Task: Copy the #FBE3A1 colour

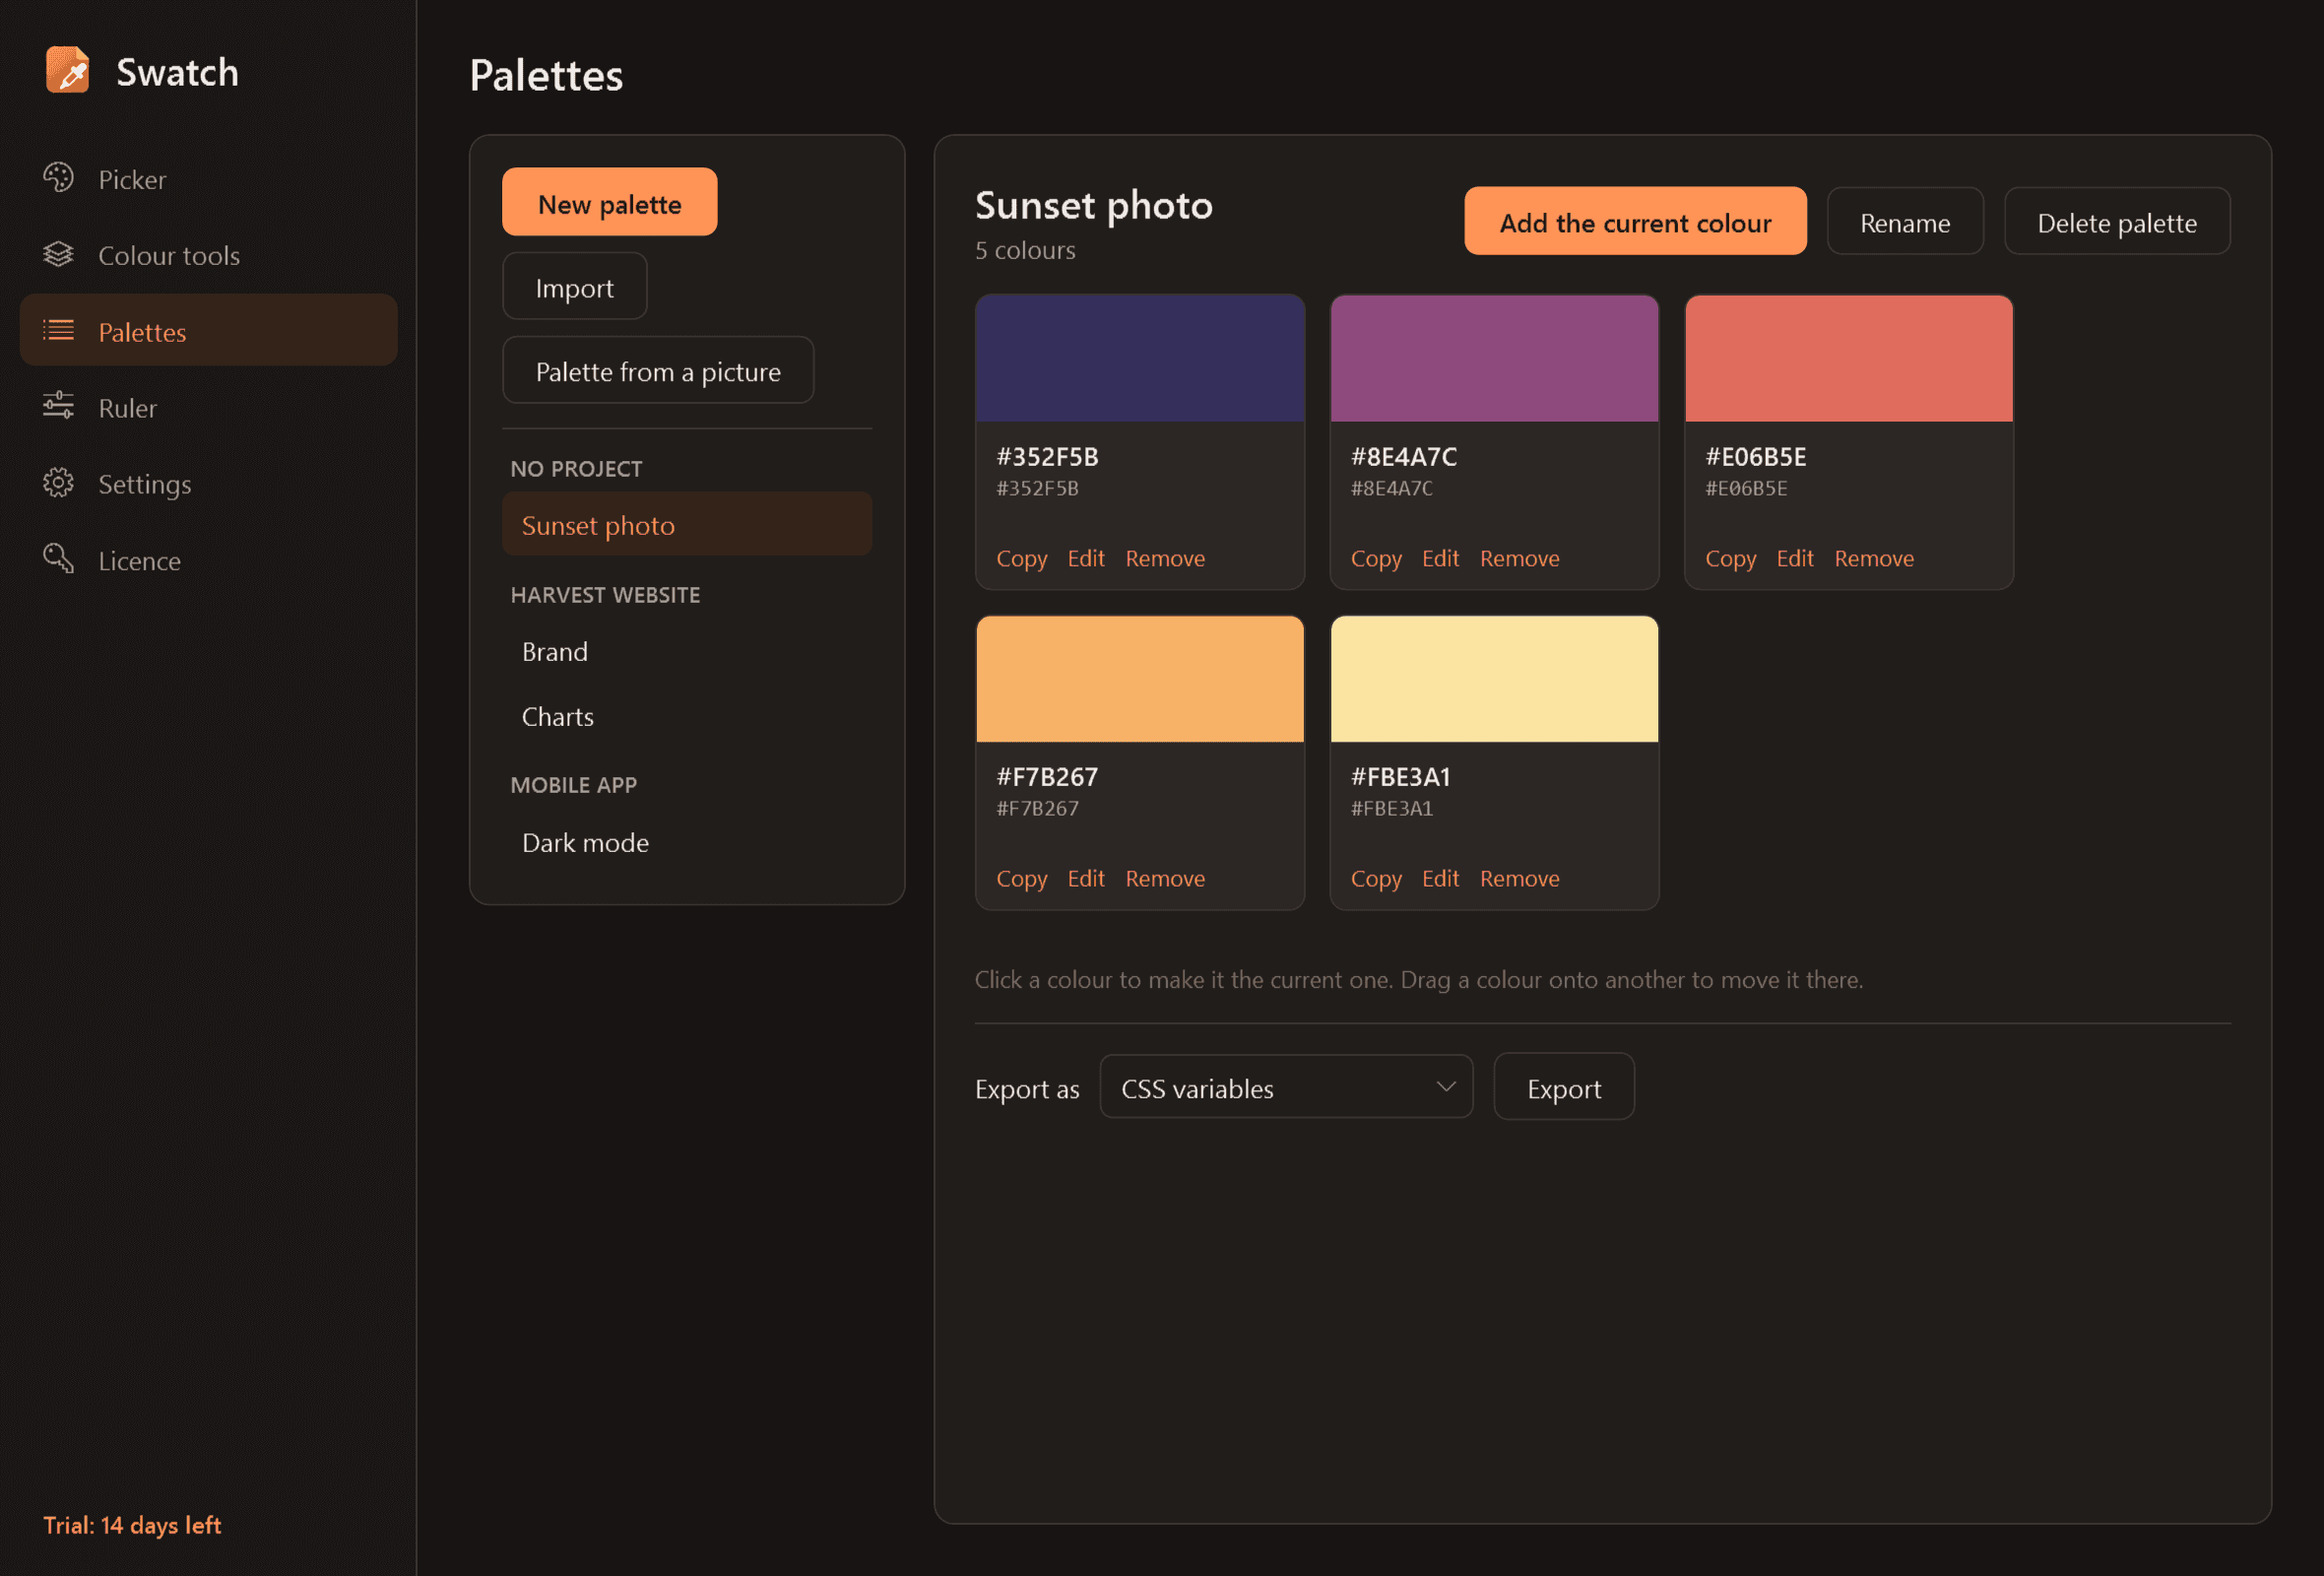Action: pyautogui.click(x=1376, y=878)
